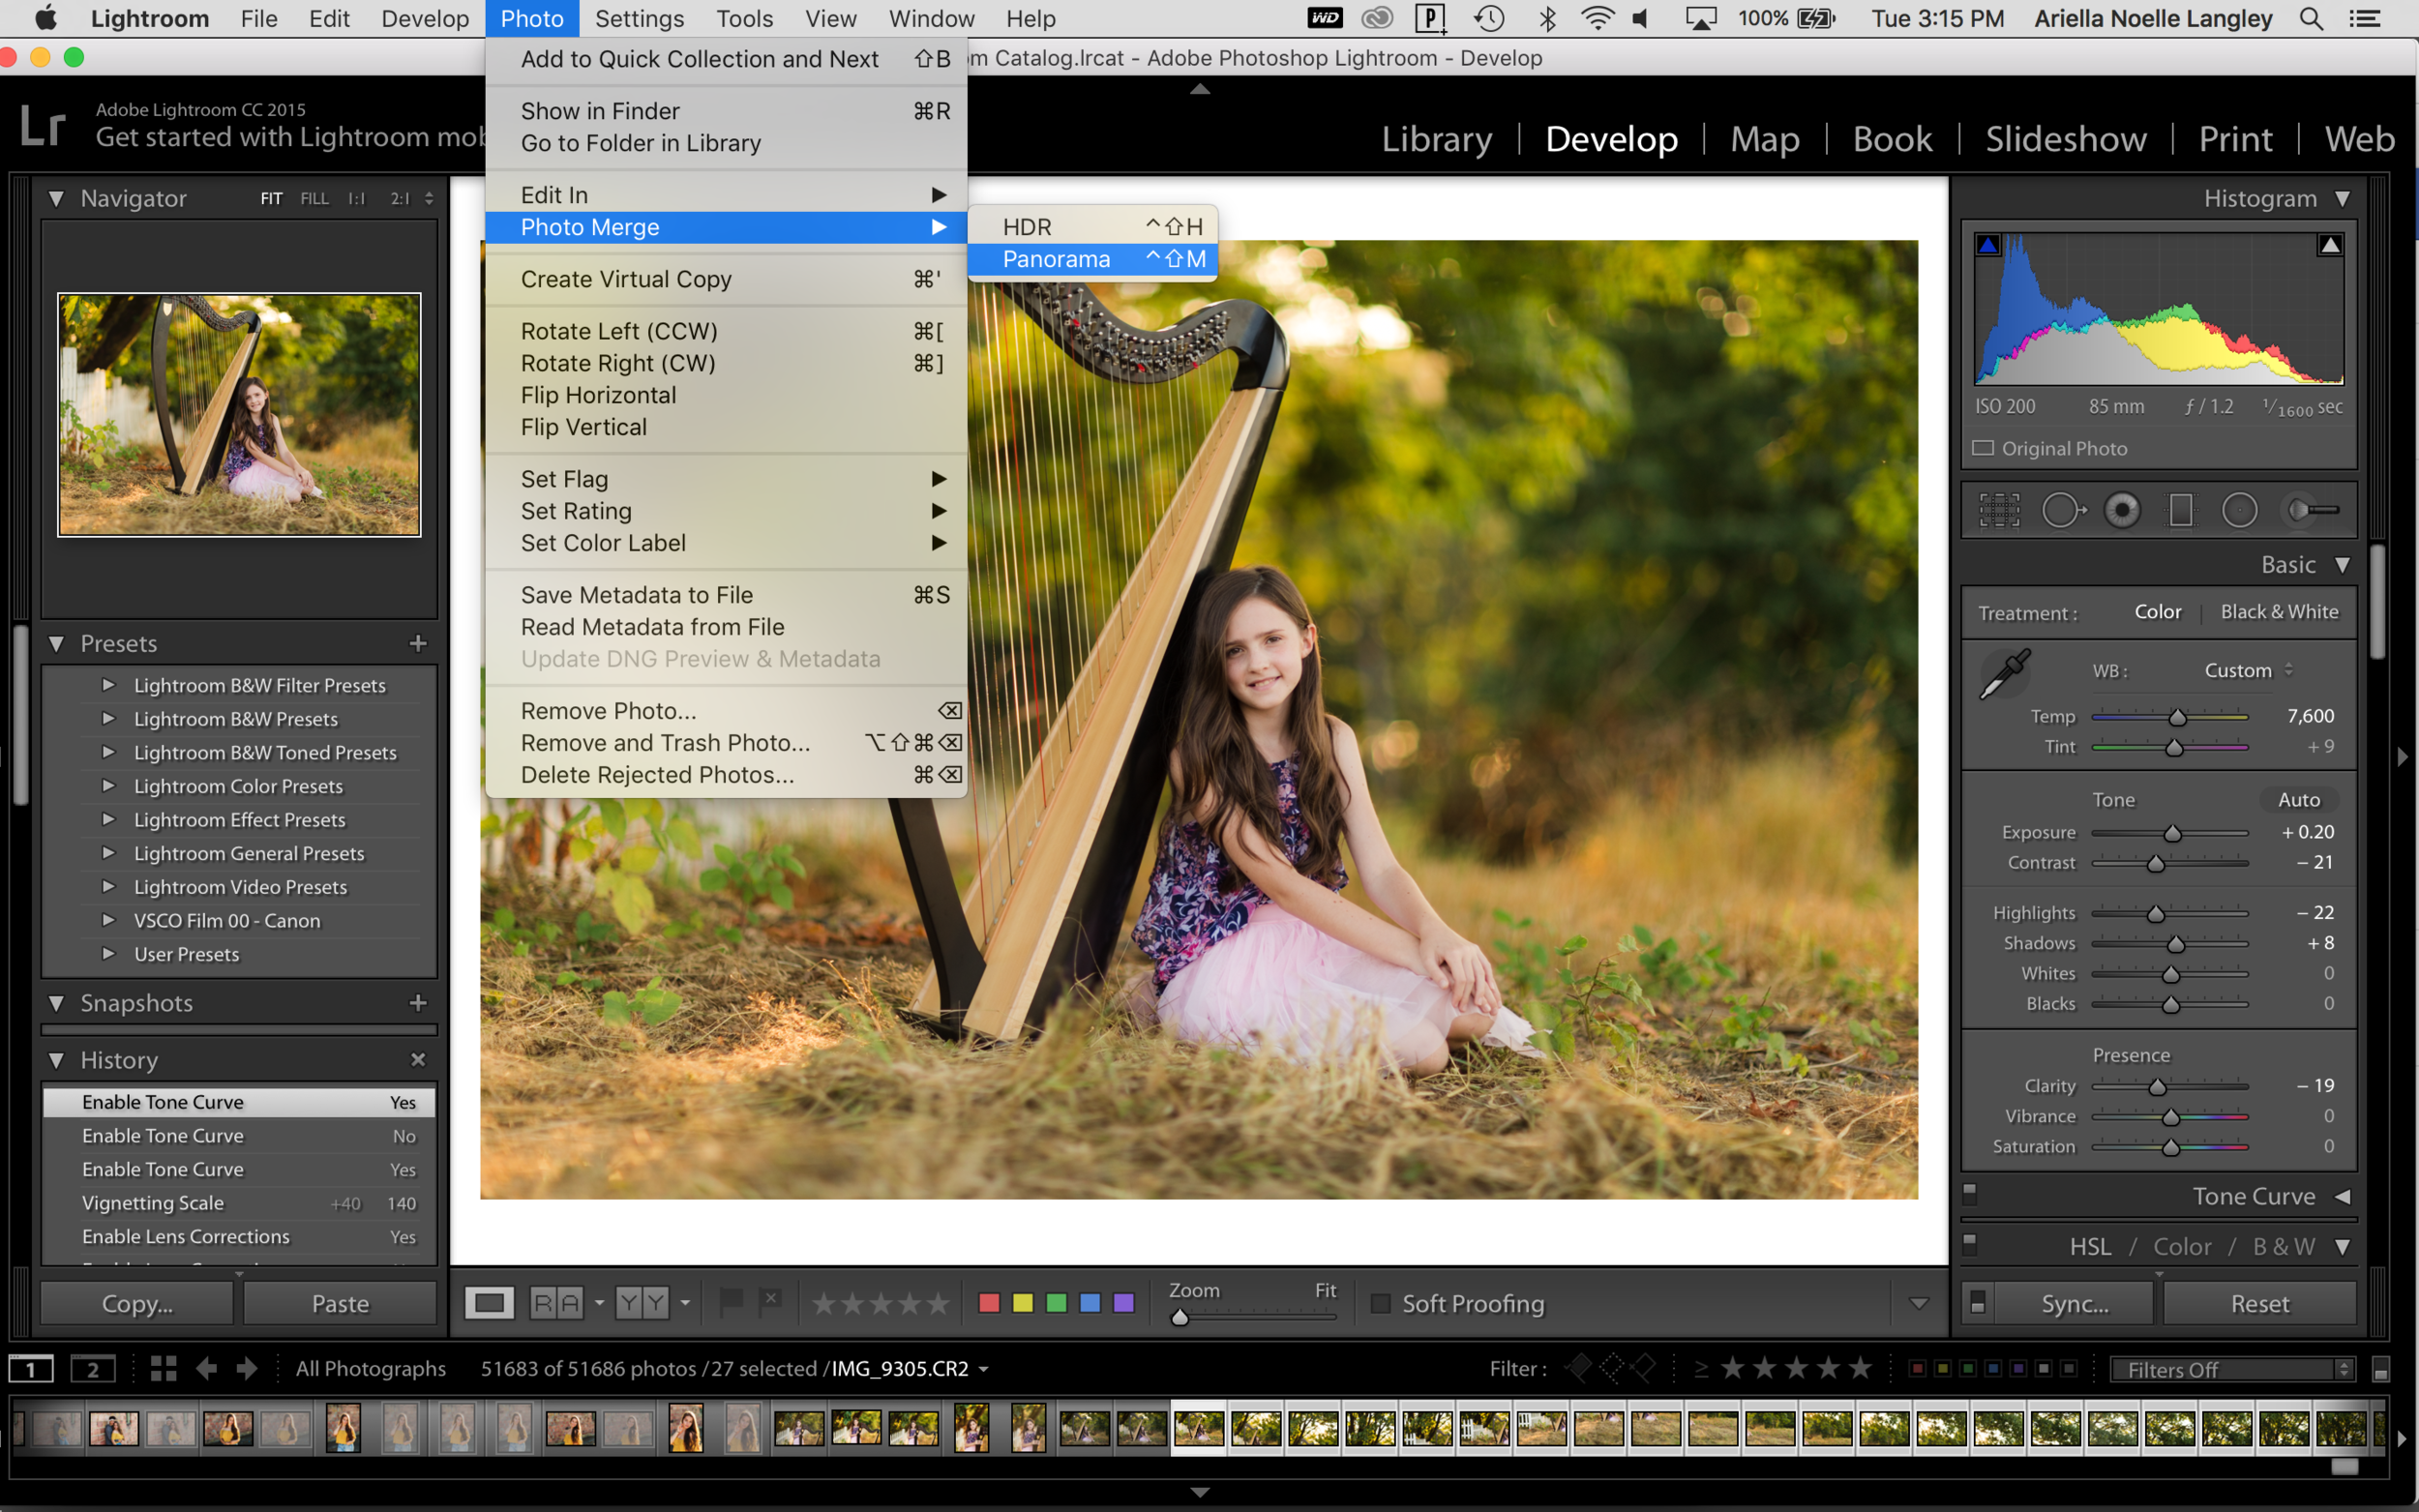The height and width of the screenshot is (1512, 2419).
Task: Select the Graduated Filter tool
Action: pos(2181,510)
